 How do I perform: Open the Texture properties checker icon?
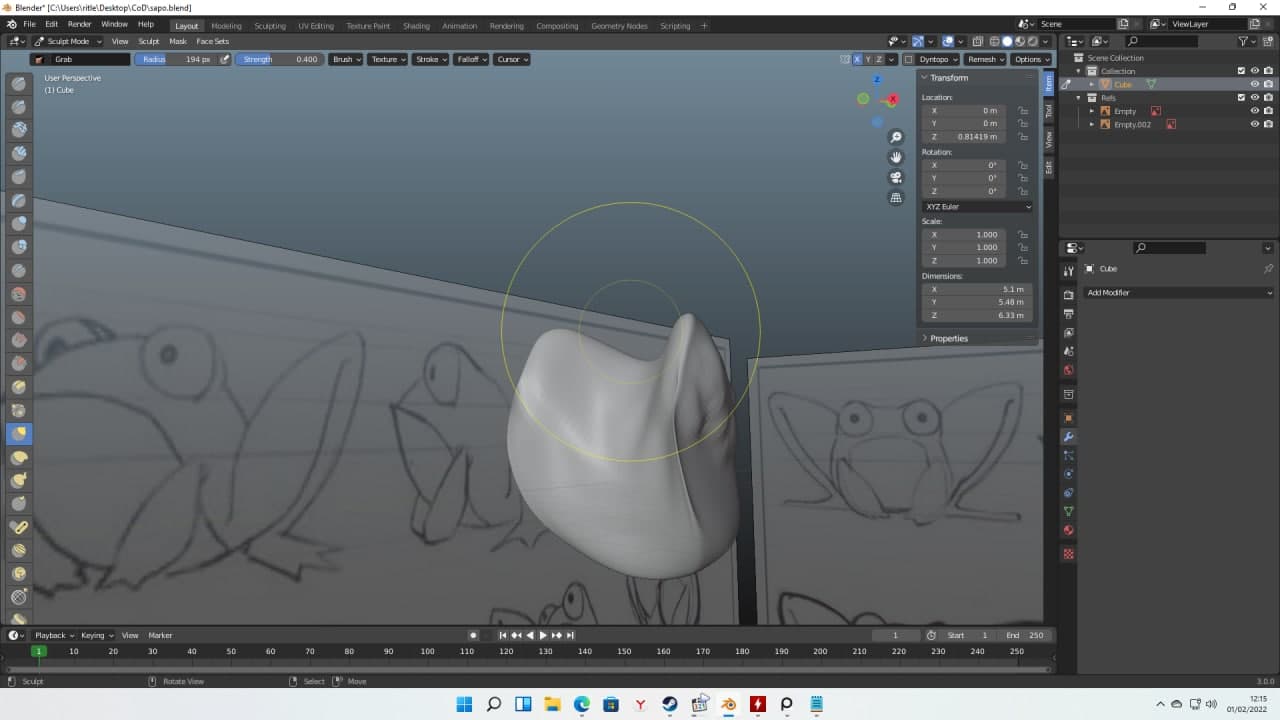(x=1068, y=554)
